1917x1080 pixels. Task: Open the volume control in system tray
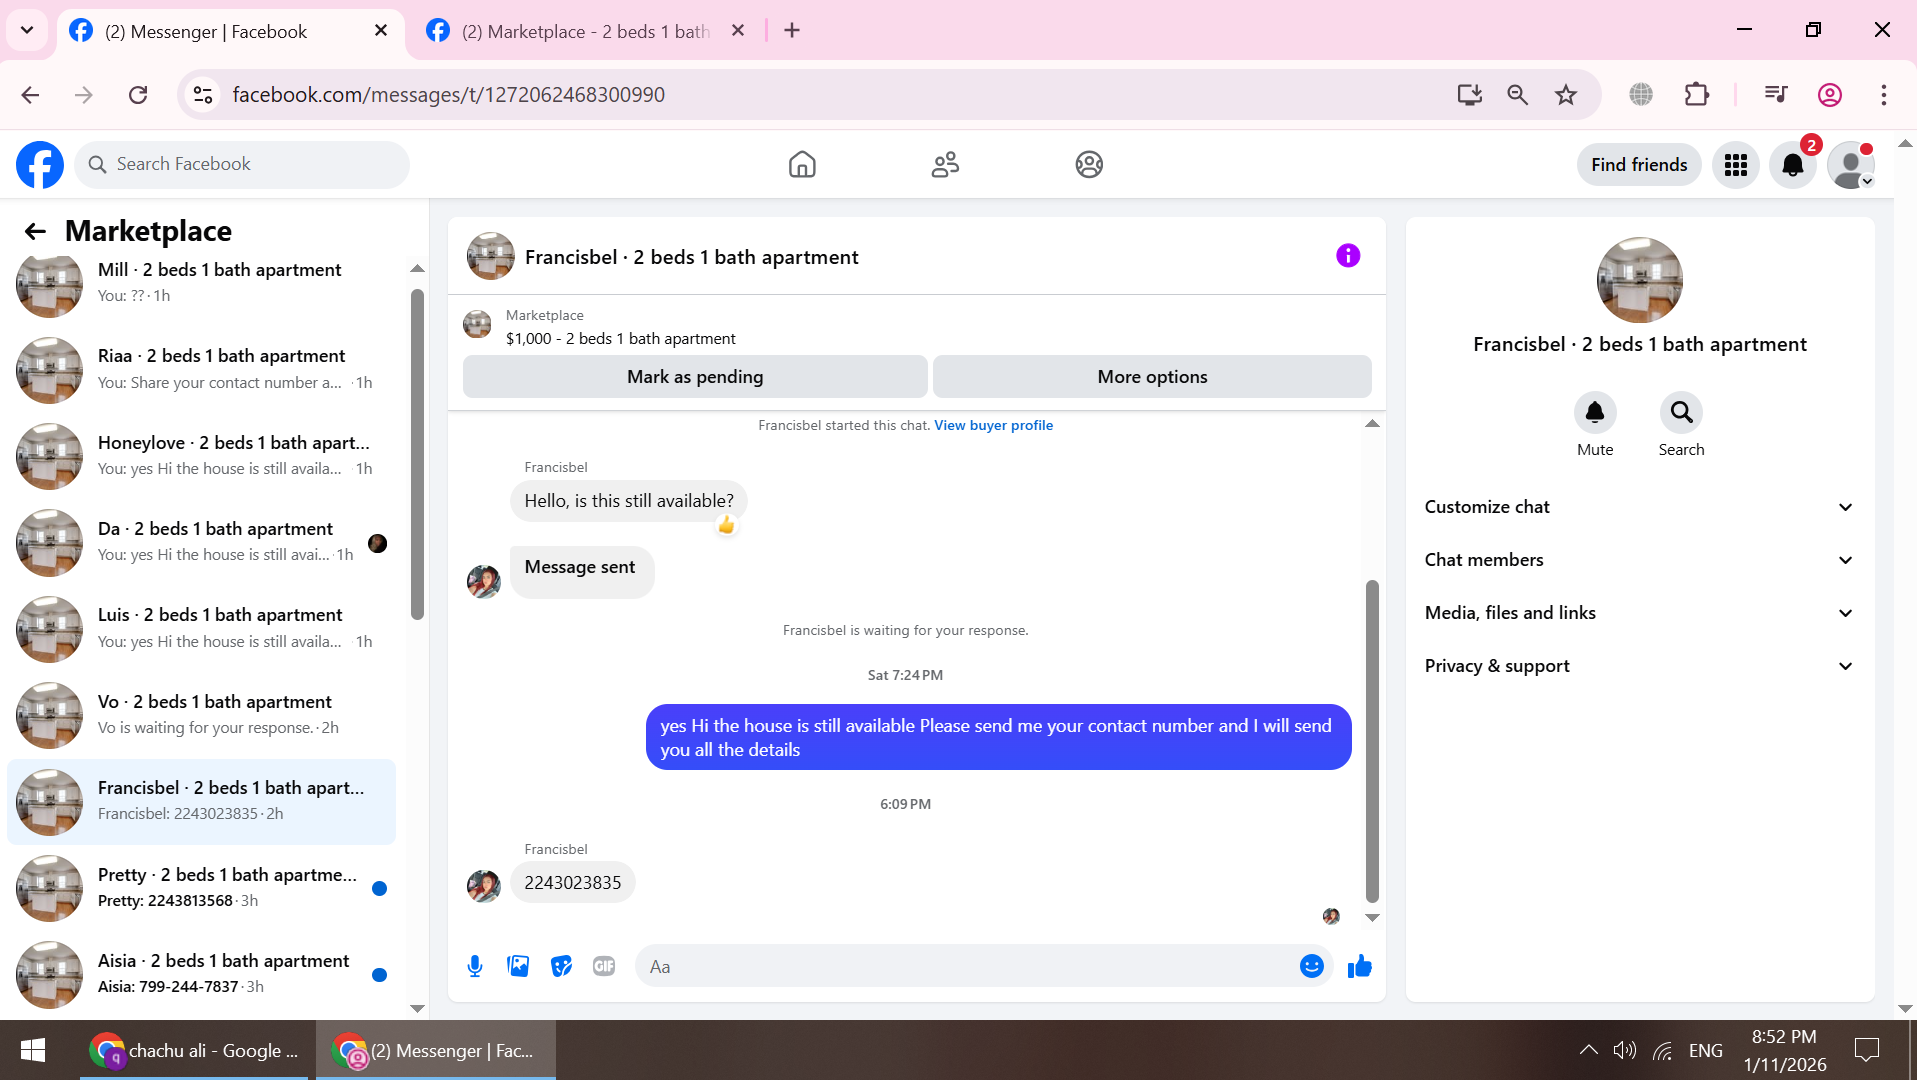[x=1625, y=1050]
